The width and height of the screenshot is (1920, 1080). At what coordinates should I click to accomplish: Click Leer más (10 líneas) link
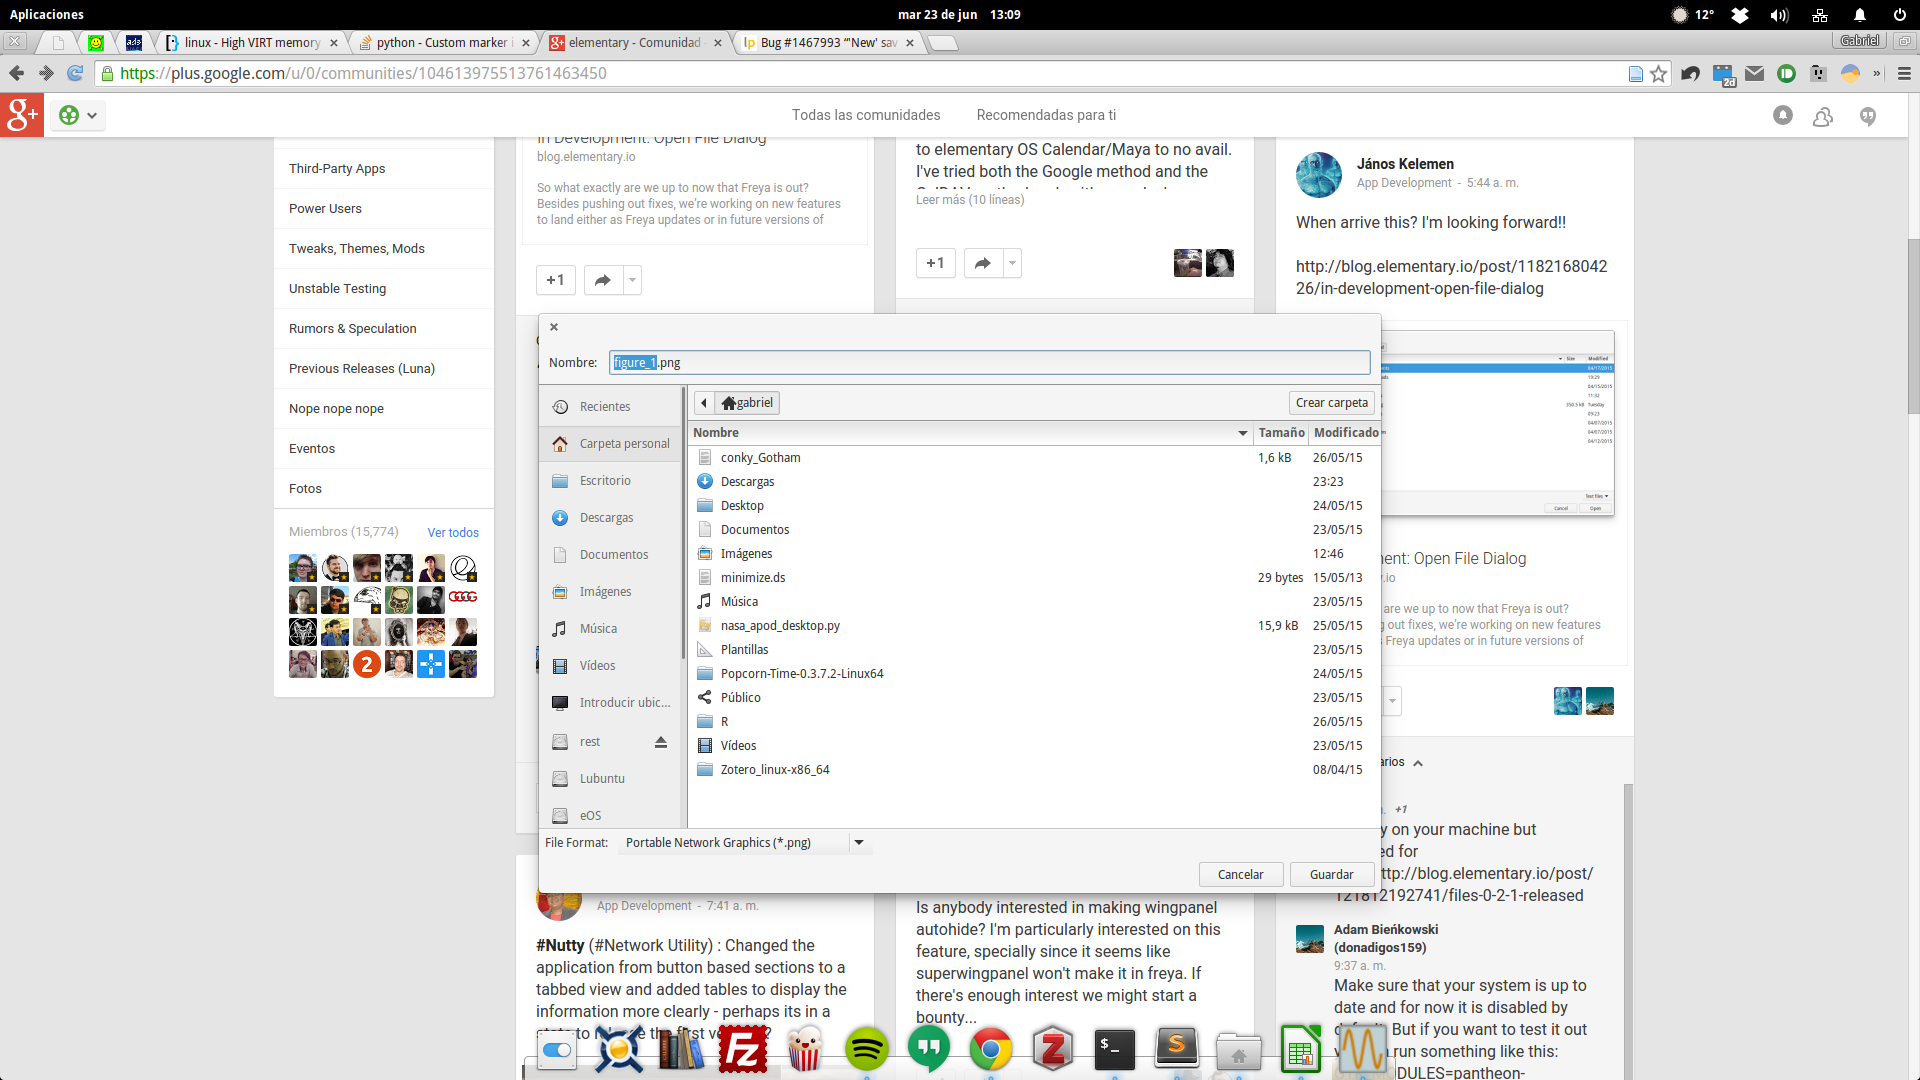[970, 199]
